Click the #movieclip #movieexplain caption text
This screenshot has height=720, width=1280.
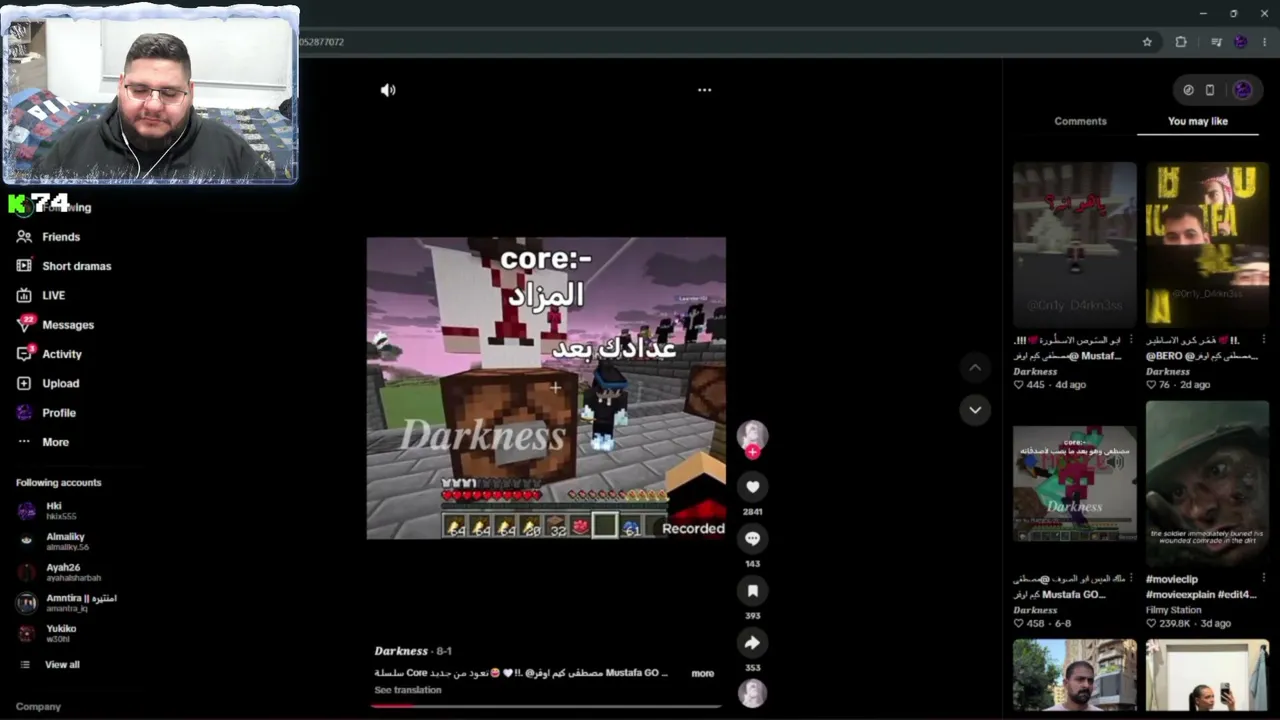pyautogui.click(x=1201, y=587)
